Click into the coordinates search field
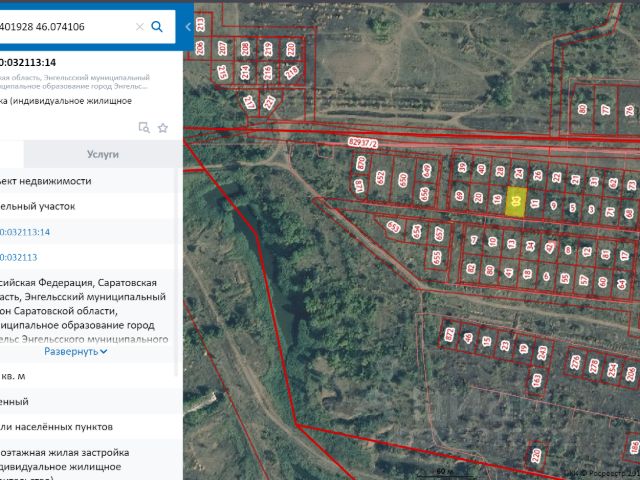The height and width of the screenshot is (480, 640). point(65,27)
